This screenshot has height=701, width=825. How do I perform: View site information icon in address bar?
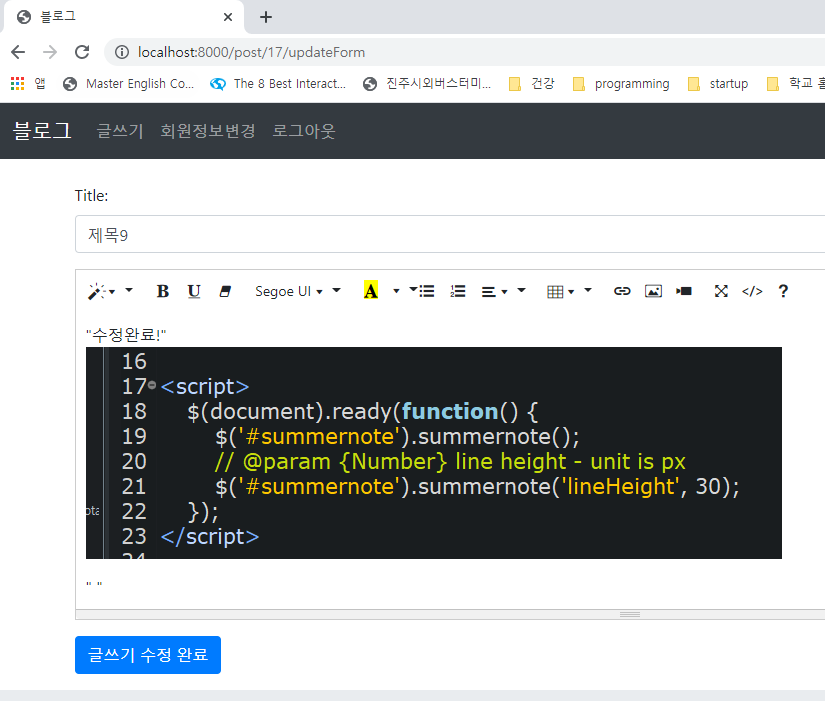point(122,52)
